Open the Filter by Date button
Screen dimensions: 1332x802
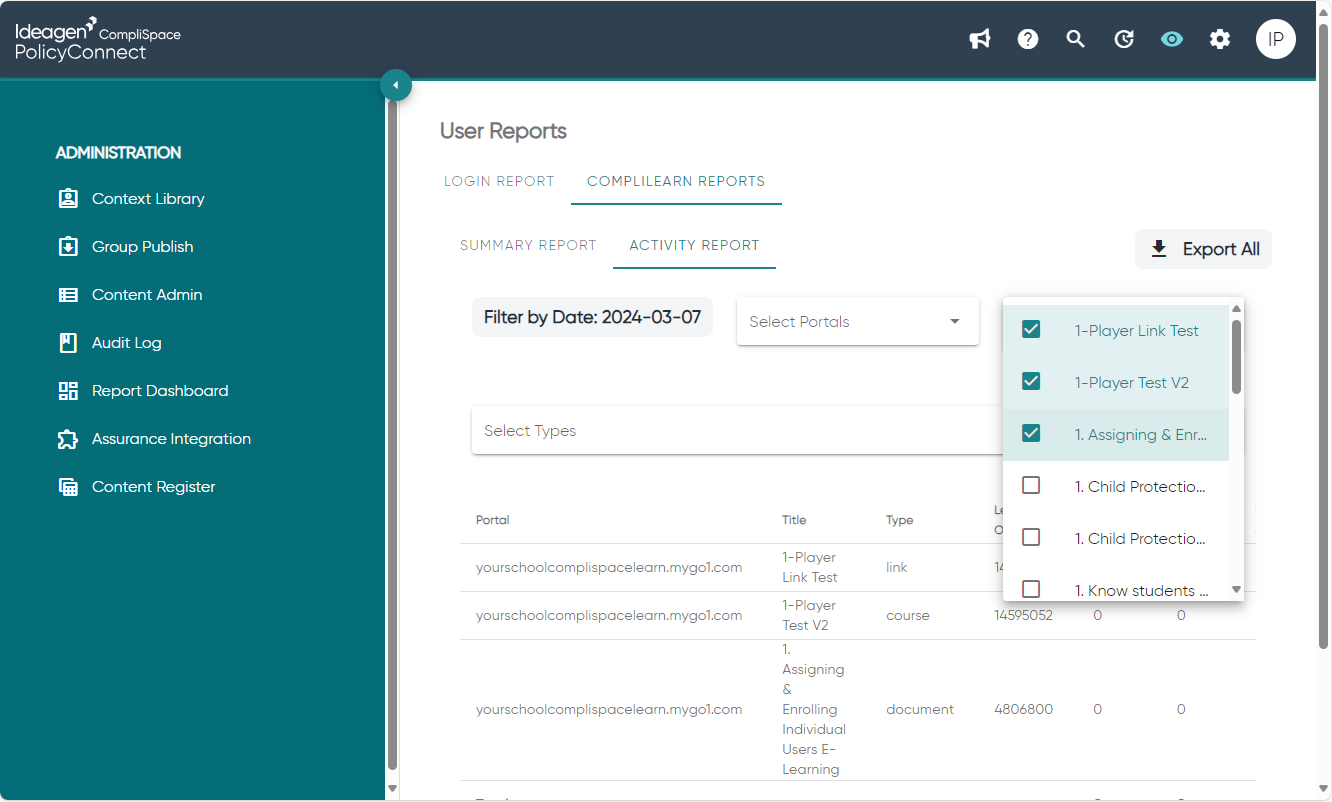point(592,317)
